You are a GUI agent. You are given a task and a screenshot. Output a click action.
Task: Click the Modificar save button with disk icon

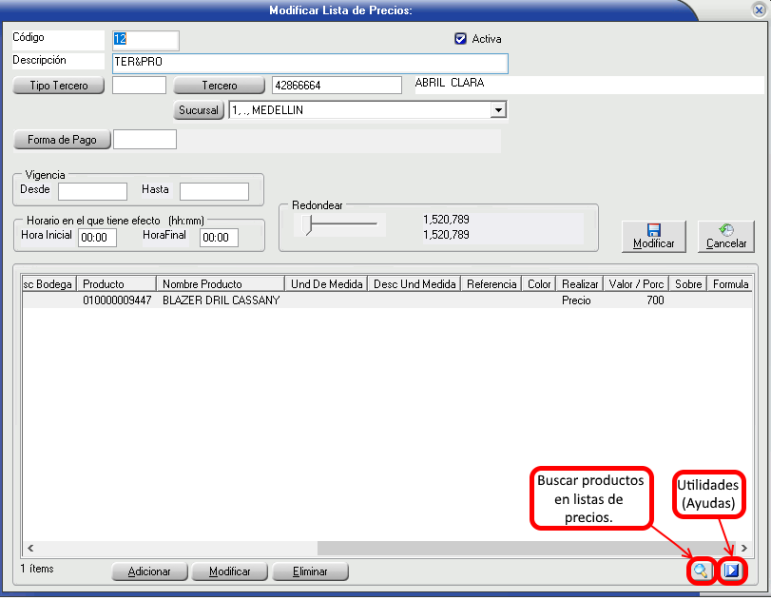(653, 236)
